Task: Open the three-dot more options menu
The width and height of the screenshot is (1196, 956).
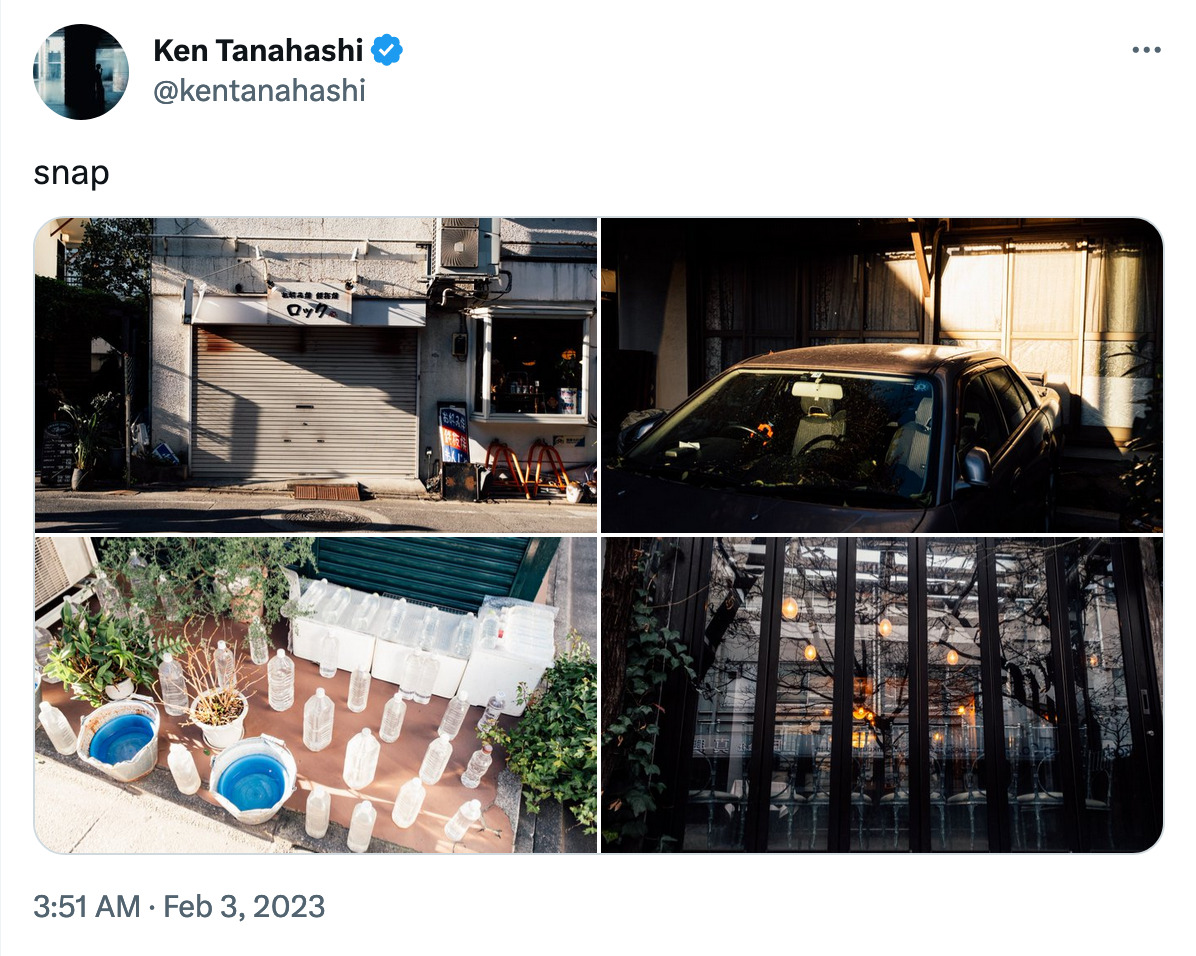Action: [1146, 50]
